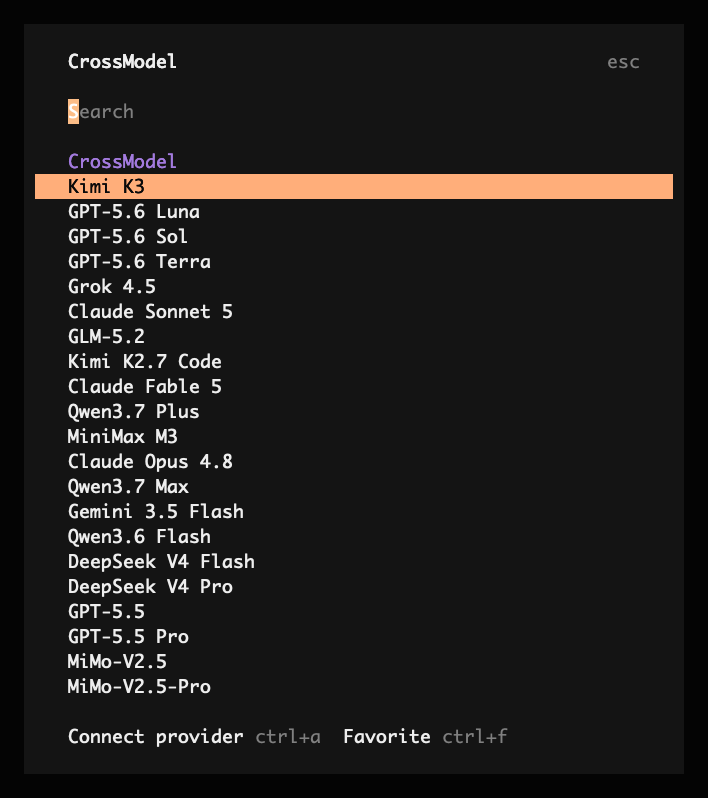This screenshot has height=798, width=708.
Task: Select Grok 4.5 model
Action: (354, 286)
